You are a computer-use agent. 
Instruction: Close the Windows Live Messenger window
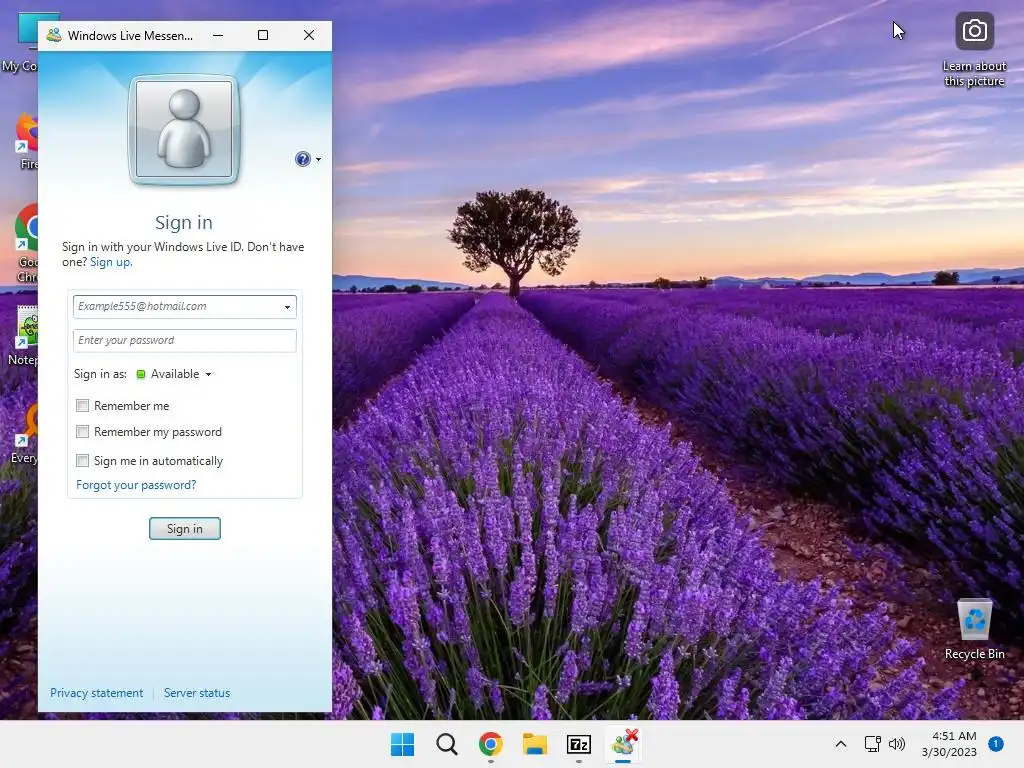pos(309,35)
